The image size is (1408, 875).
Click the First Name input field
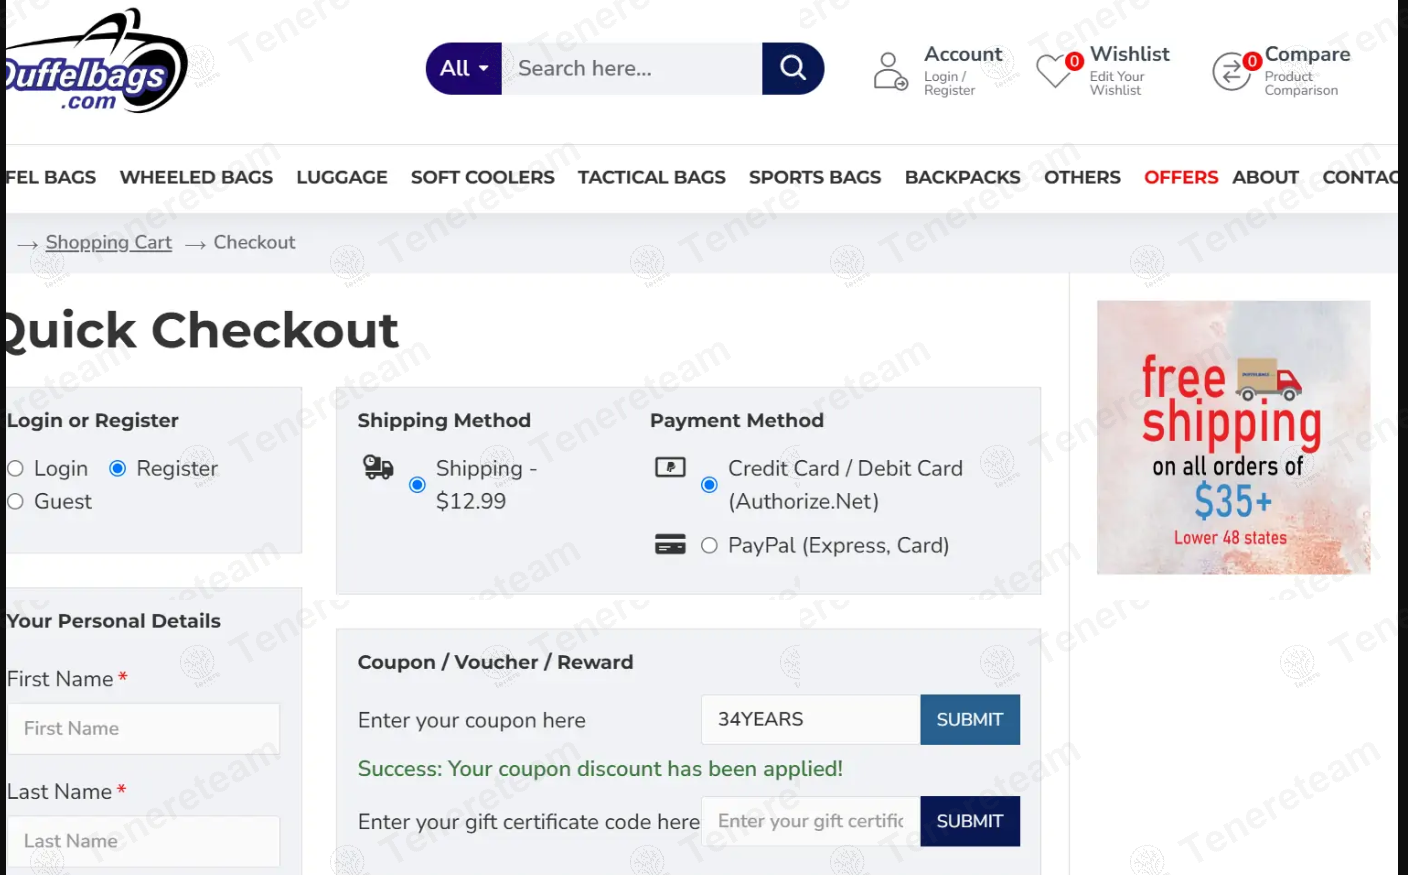[144, 728]
